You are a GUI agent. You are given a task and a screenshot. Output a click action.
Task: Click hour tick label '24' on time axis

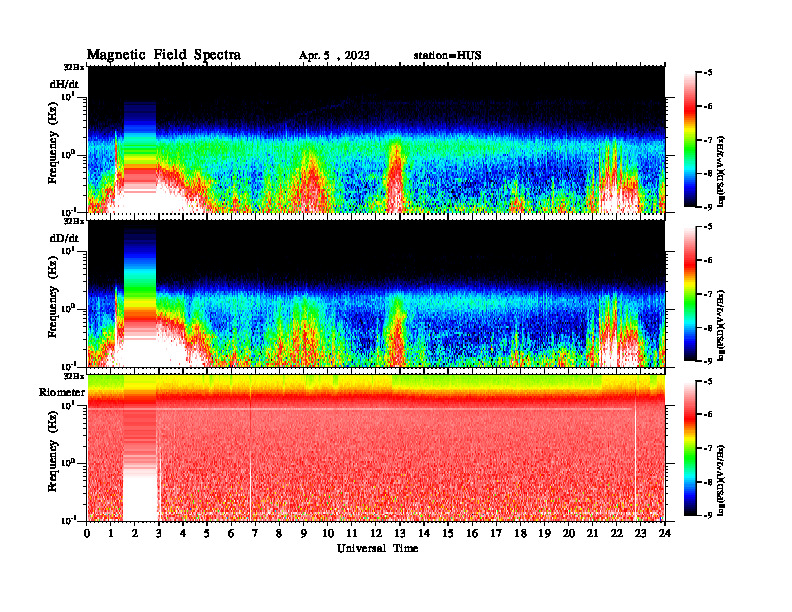[x=665, y=534]
